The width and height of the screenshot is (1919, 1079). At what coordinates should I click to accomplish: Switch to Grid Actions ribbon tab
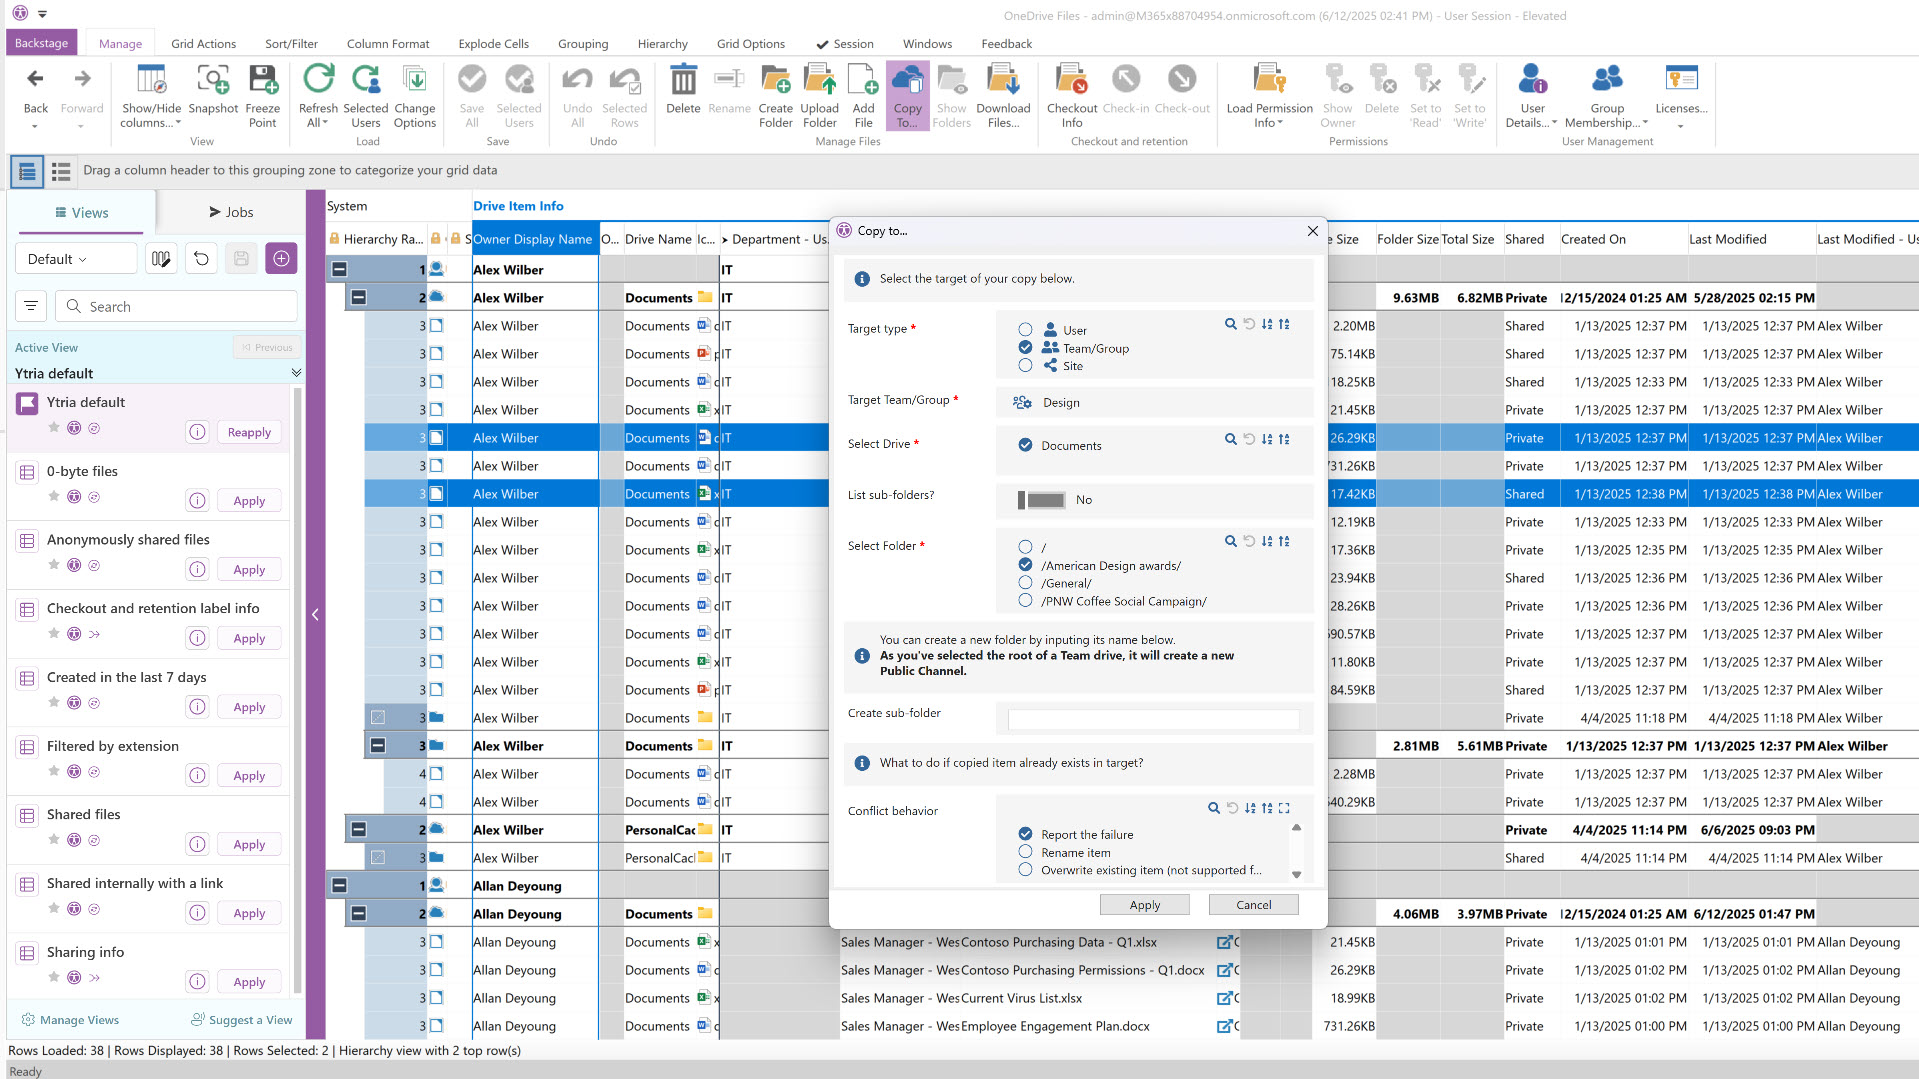click(x=203, y=43)
